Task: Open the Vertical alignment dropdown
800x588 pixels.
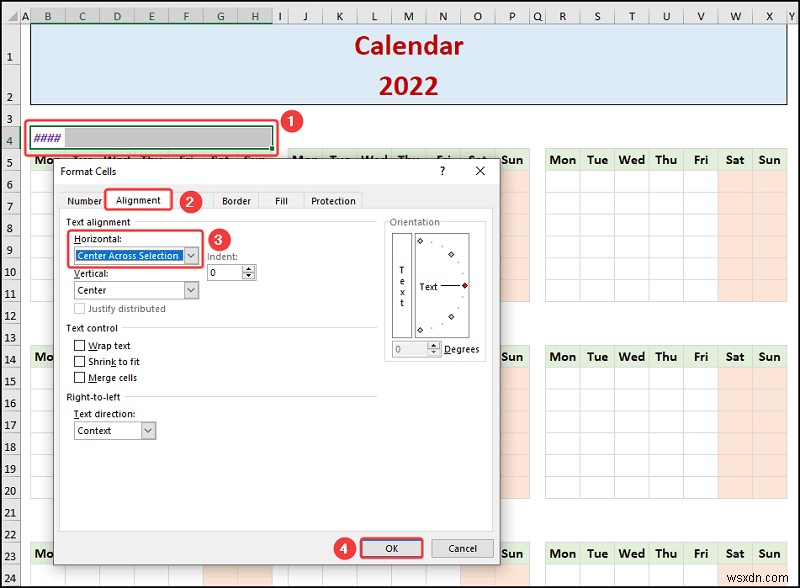Action: point(192,289)
